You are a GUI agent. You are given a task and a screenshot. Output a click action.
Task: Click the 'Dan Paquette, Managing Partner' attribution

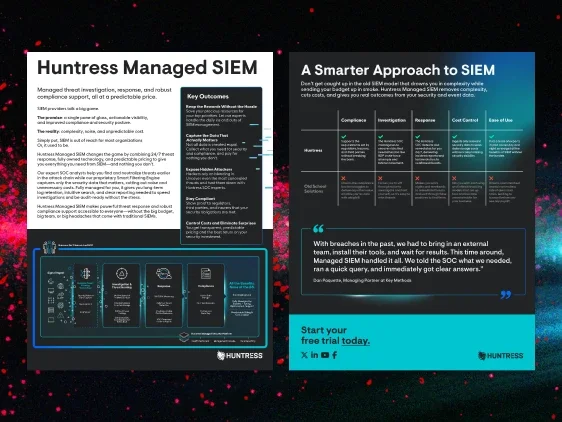coord(362,280)
